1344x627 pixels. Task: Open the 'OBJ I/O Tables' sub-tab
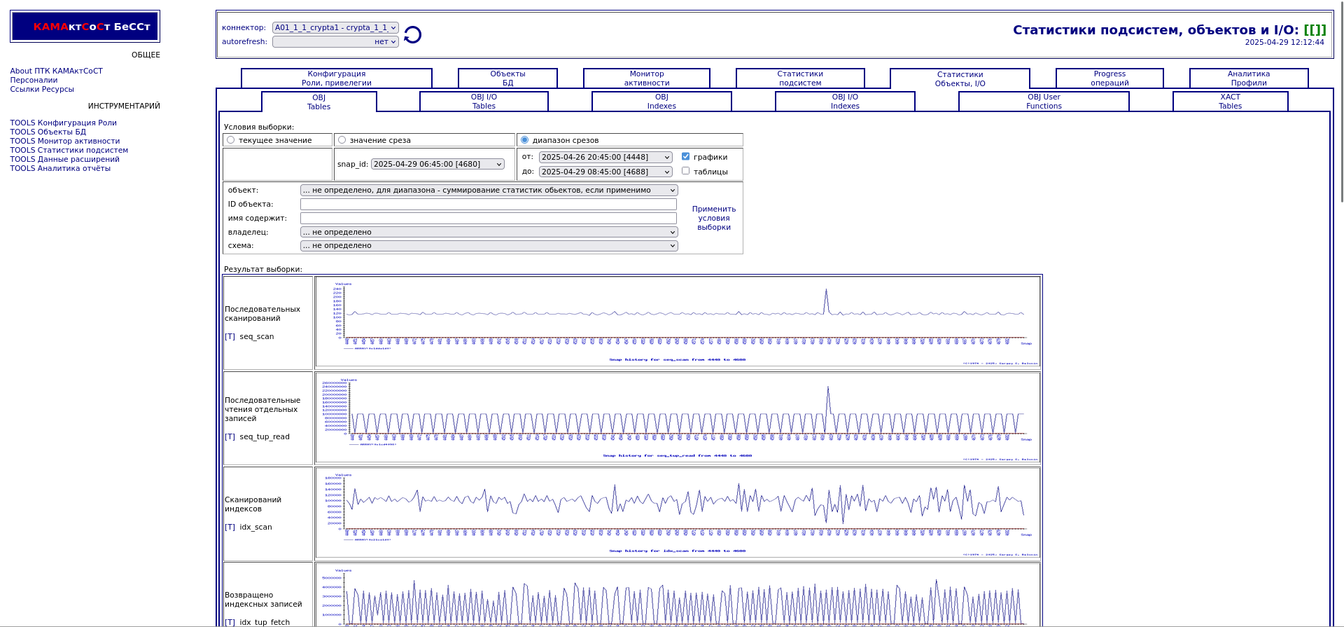point(483,101)
